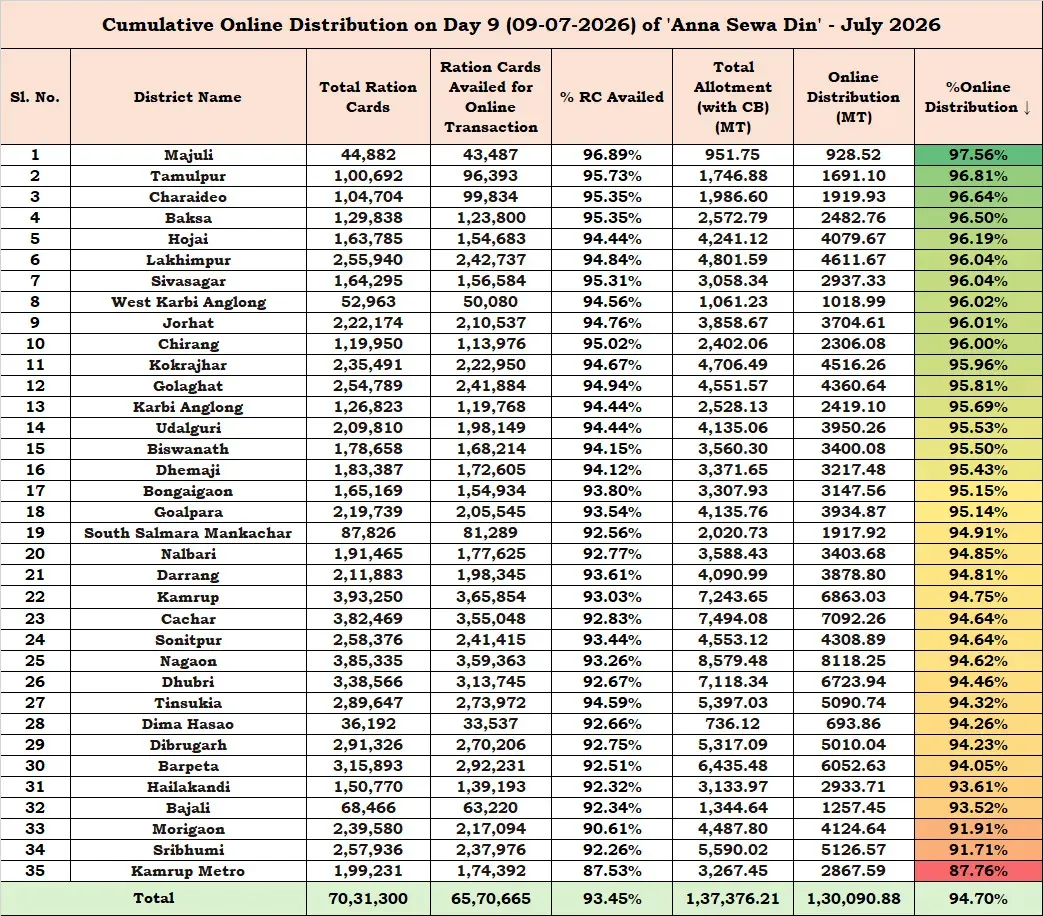Image resolution: width=1043 pixels, height=916 pixels.
Task: Click the Total Ration Cards header
Action: click(x=368, y=96)
